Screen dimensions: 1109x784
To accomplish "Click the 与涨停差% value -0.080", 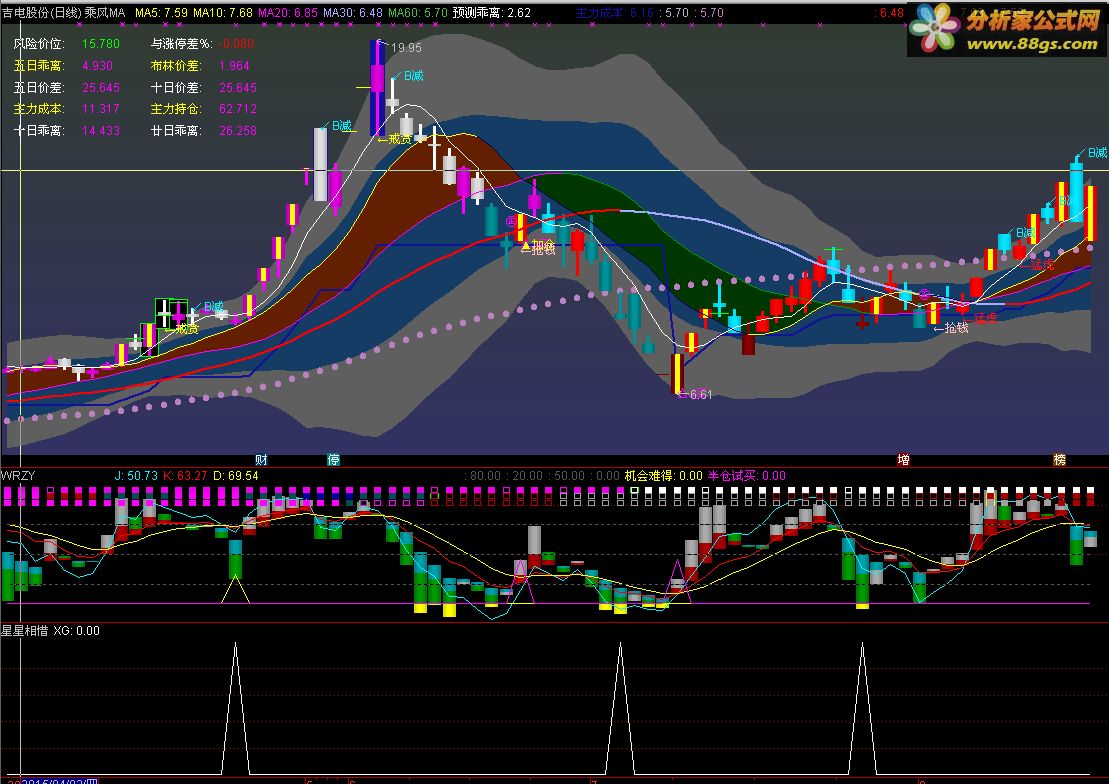I will 236,44.
